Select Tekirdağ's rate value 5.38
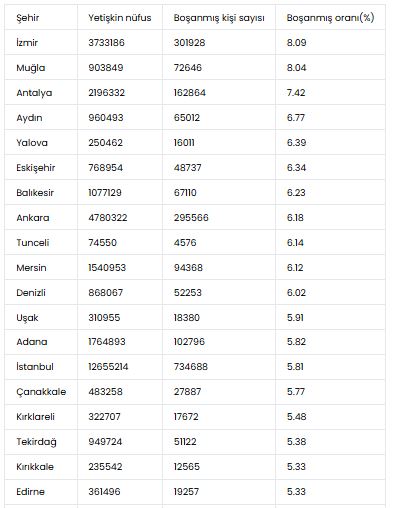Screen dimensions: 393x508 point(296,442)
